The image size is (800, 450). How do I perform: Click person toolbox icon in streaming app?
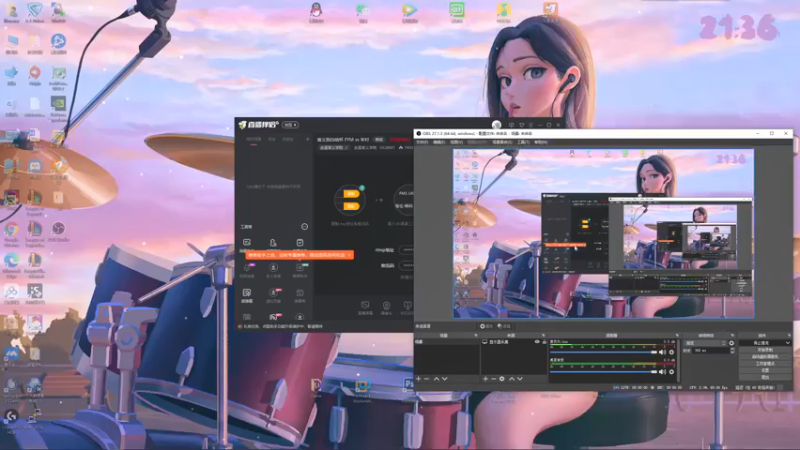pyautogui.click(x=273, y=243)
